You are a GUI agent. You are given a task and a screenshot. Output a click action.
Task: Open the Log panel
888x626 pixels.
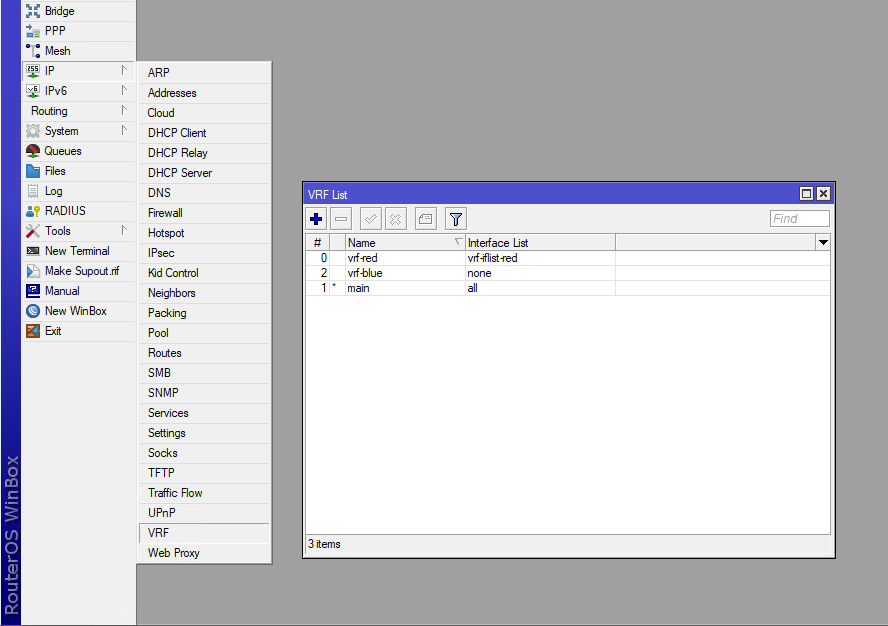tap(55, 190)
